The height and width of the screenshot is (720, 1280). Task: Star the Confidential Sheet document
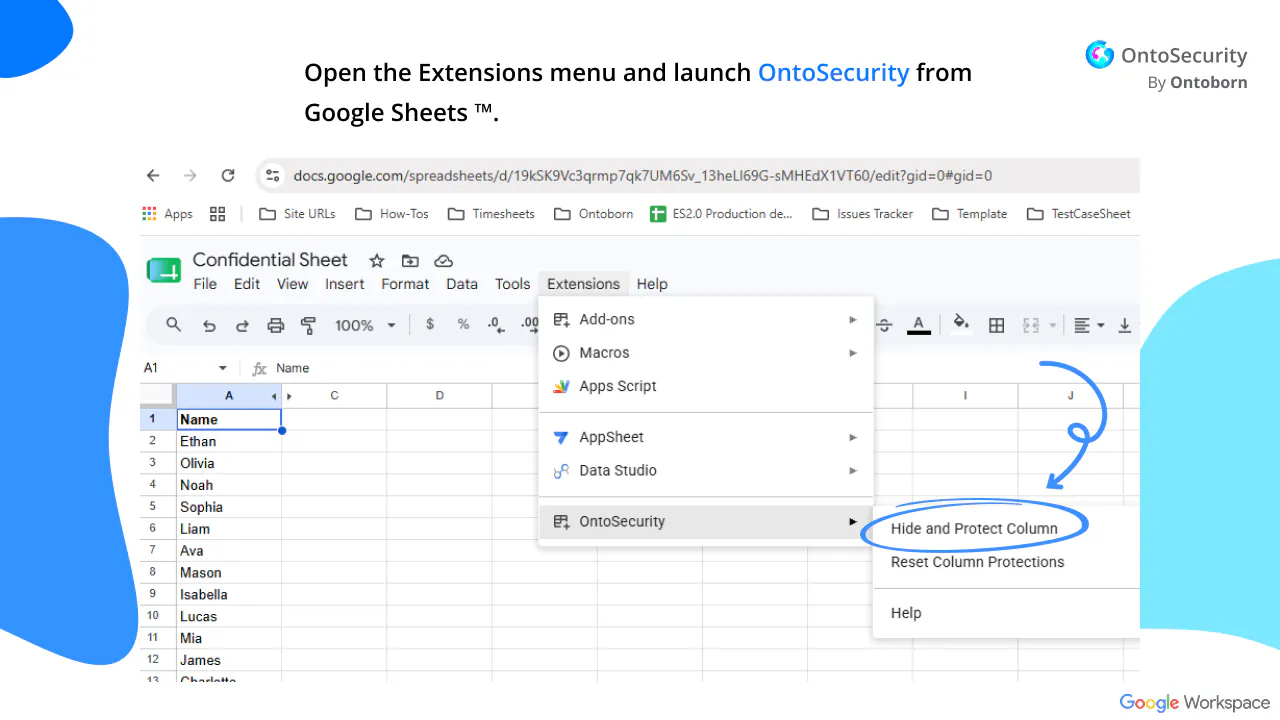click(377, 261)
